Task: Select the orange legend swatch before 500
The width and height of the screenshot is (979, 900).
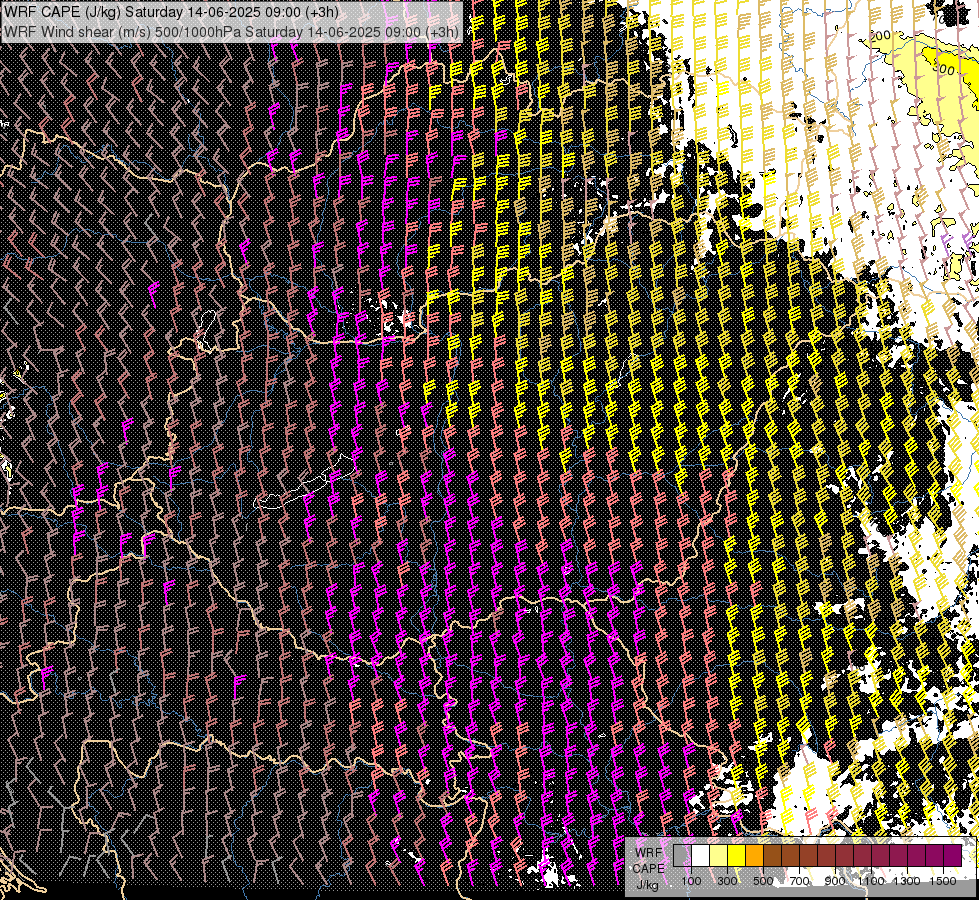Action: pos(754,855)
